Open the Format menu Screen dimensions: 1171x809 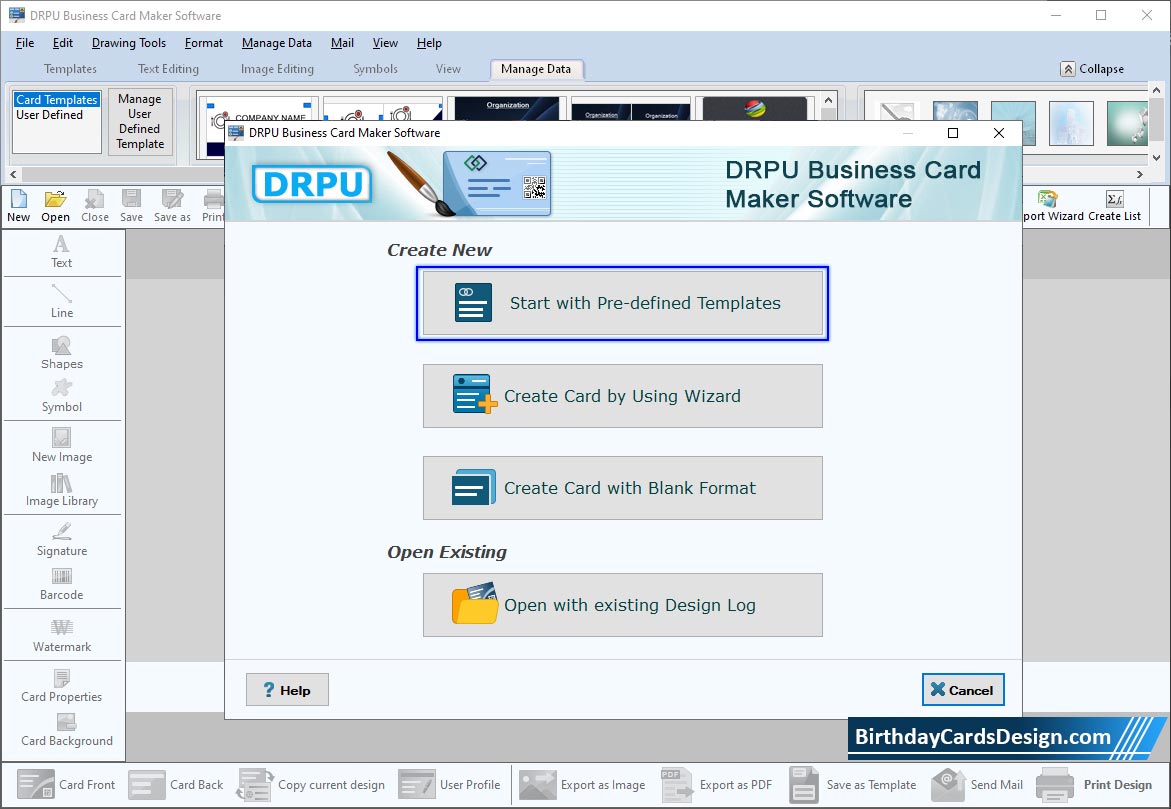(204, 43)
